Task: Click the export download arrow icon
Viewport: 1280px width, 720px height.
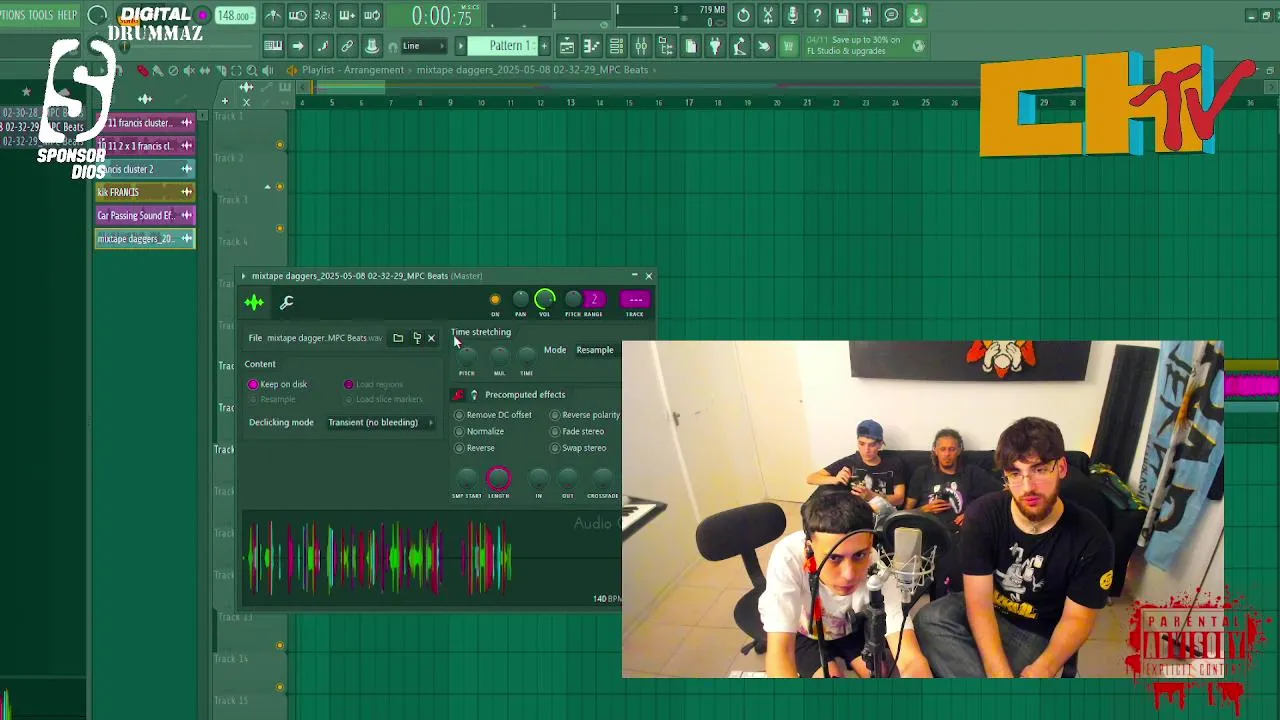Action: [x=915, y=15]
